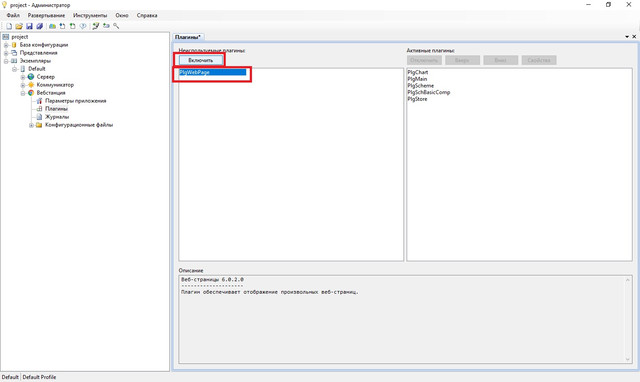Image resolution: width=640 pixels, height=382 pixels.
Task: Click the instance status toolbar icon
Action: point(83,26)
